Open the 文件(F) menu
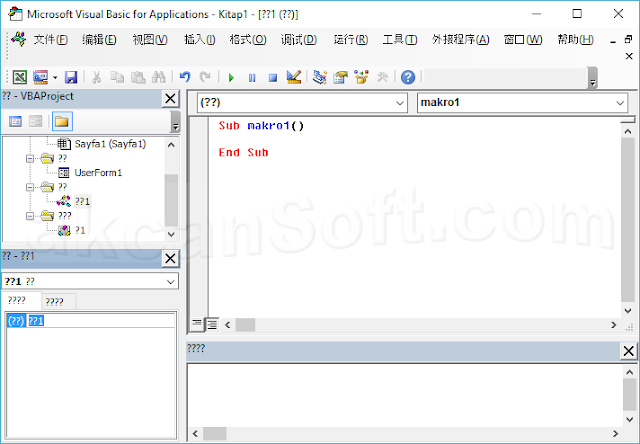The height and width of the screenshot is (444, 640). click(51, 40)
